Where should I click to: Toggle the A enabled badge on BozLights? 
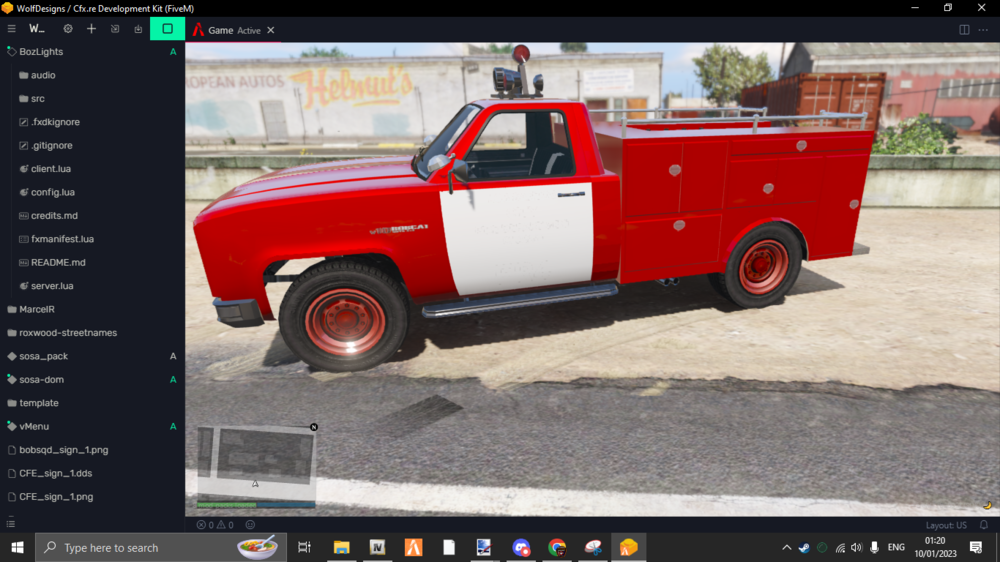point(173,52)
